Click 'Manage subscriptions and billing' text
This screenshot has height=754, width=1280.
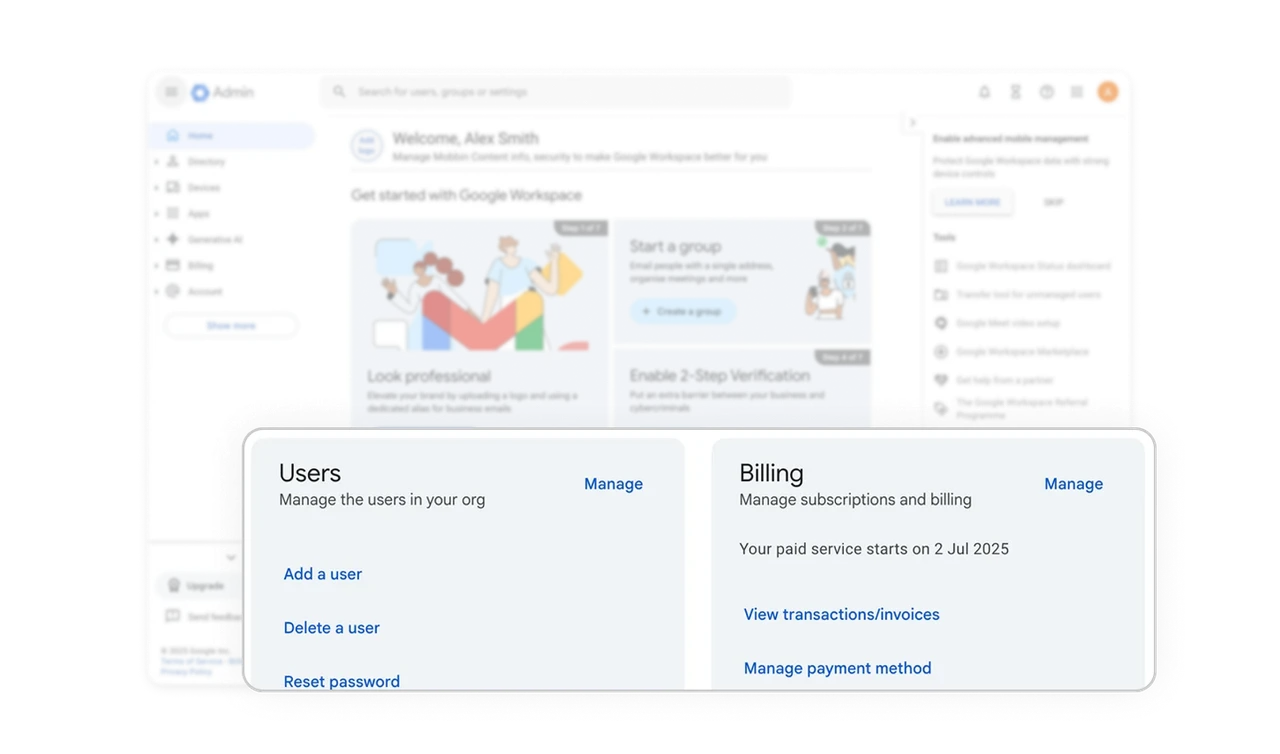tap(855, 500)
